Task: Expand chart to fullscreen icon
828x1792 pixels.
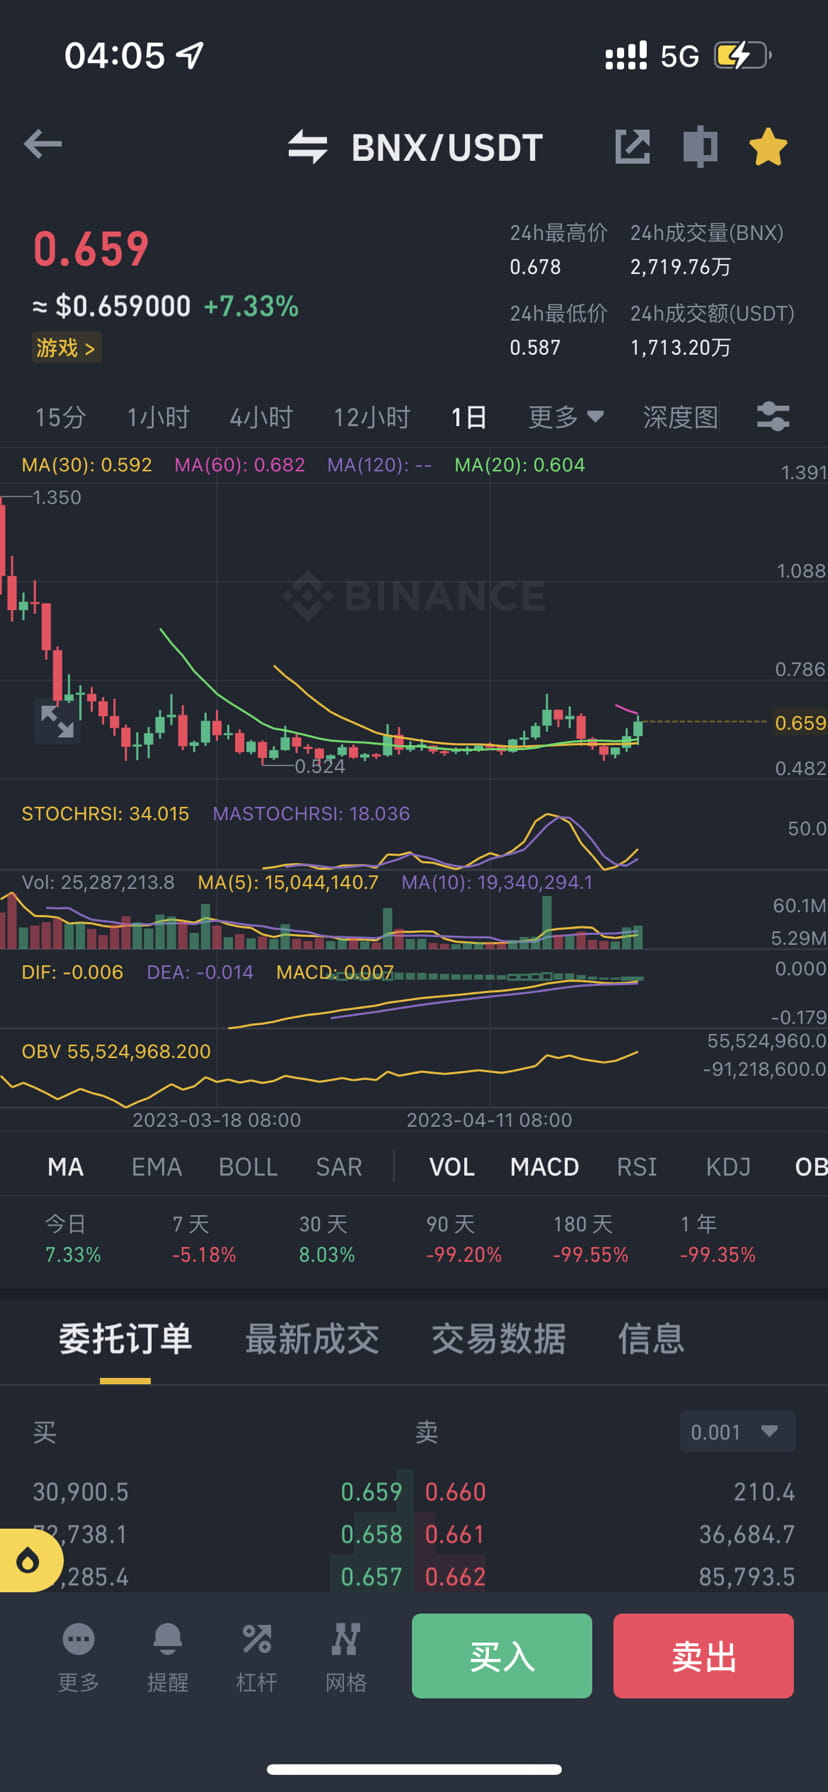Action: coord(57,721)
